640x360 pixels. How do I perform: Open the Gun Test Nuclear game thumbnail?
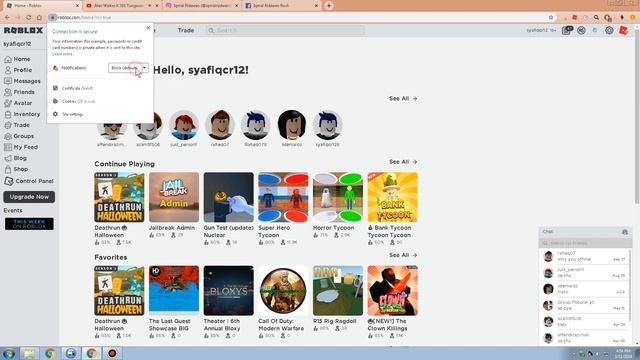[x=229, y=197]
